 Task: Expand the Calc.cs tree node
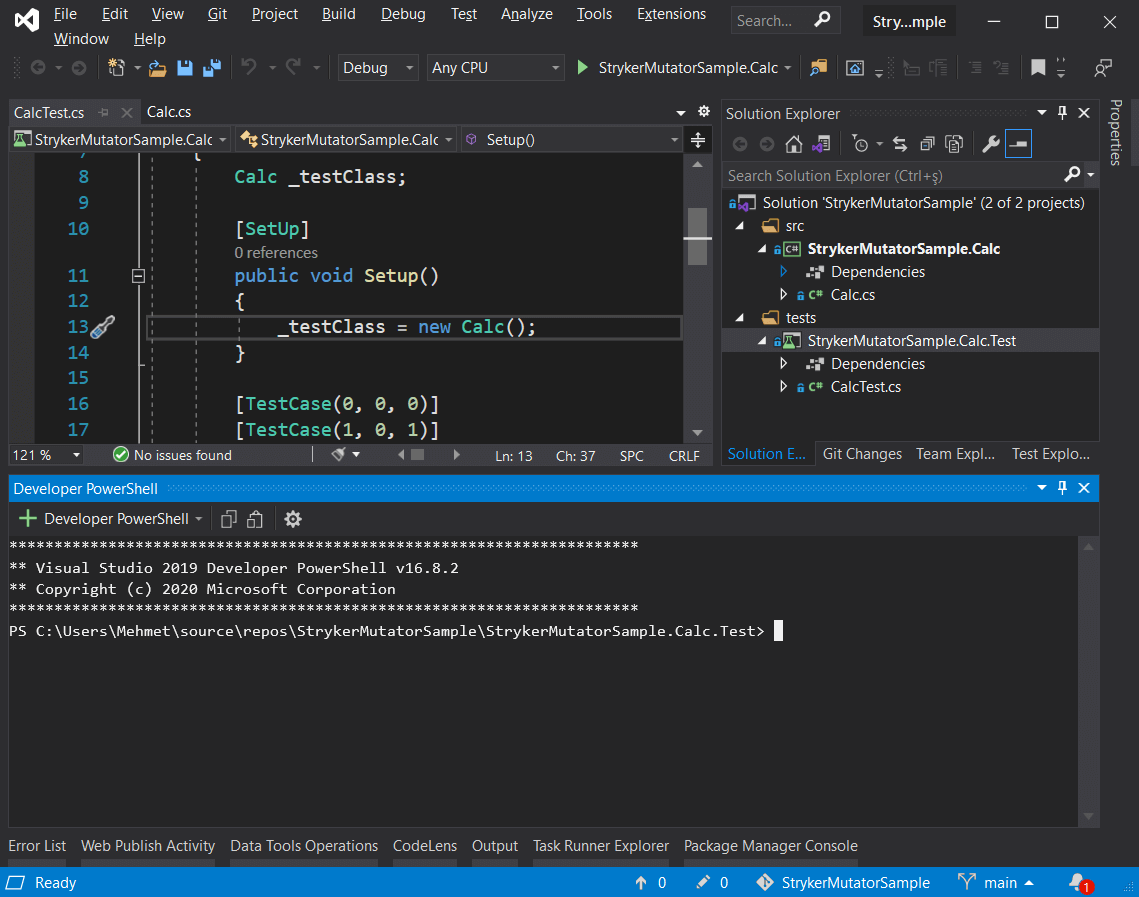tap(783, 294)
